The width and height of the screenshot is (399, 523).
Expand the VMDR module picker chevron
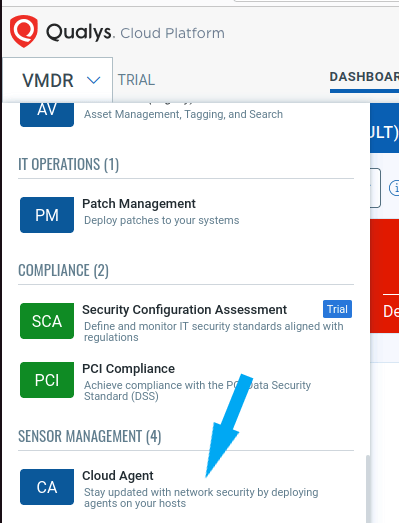pos(93,80)
